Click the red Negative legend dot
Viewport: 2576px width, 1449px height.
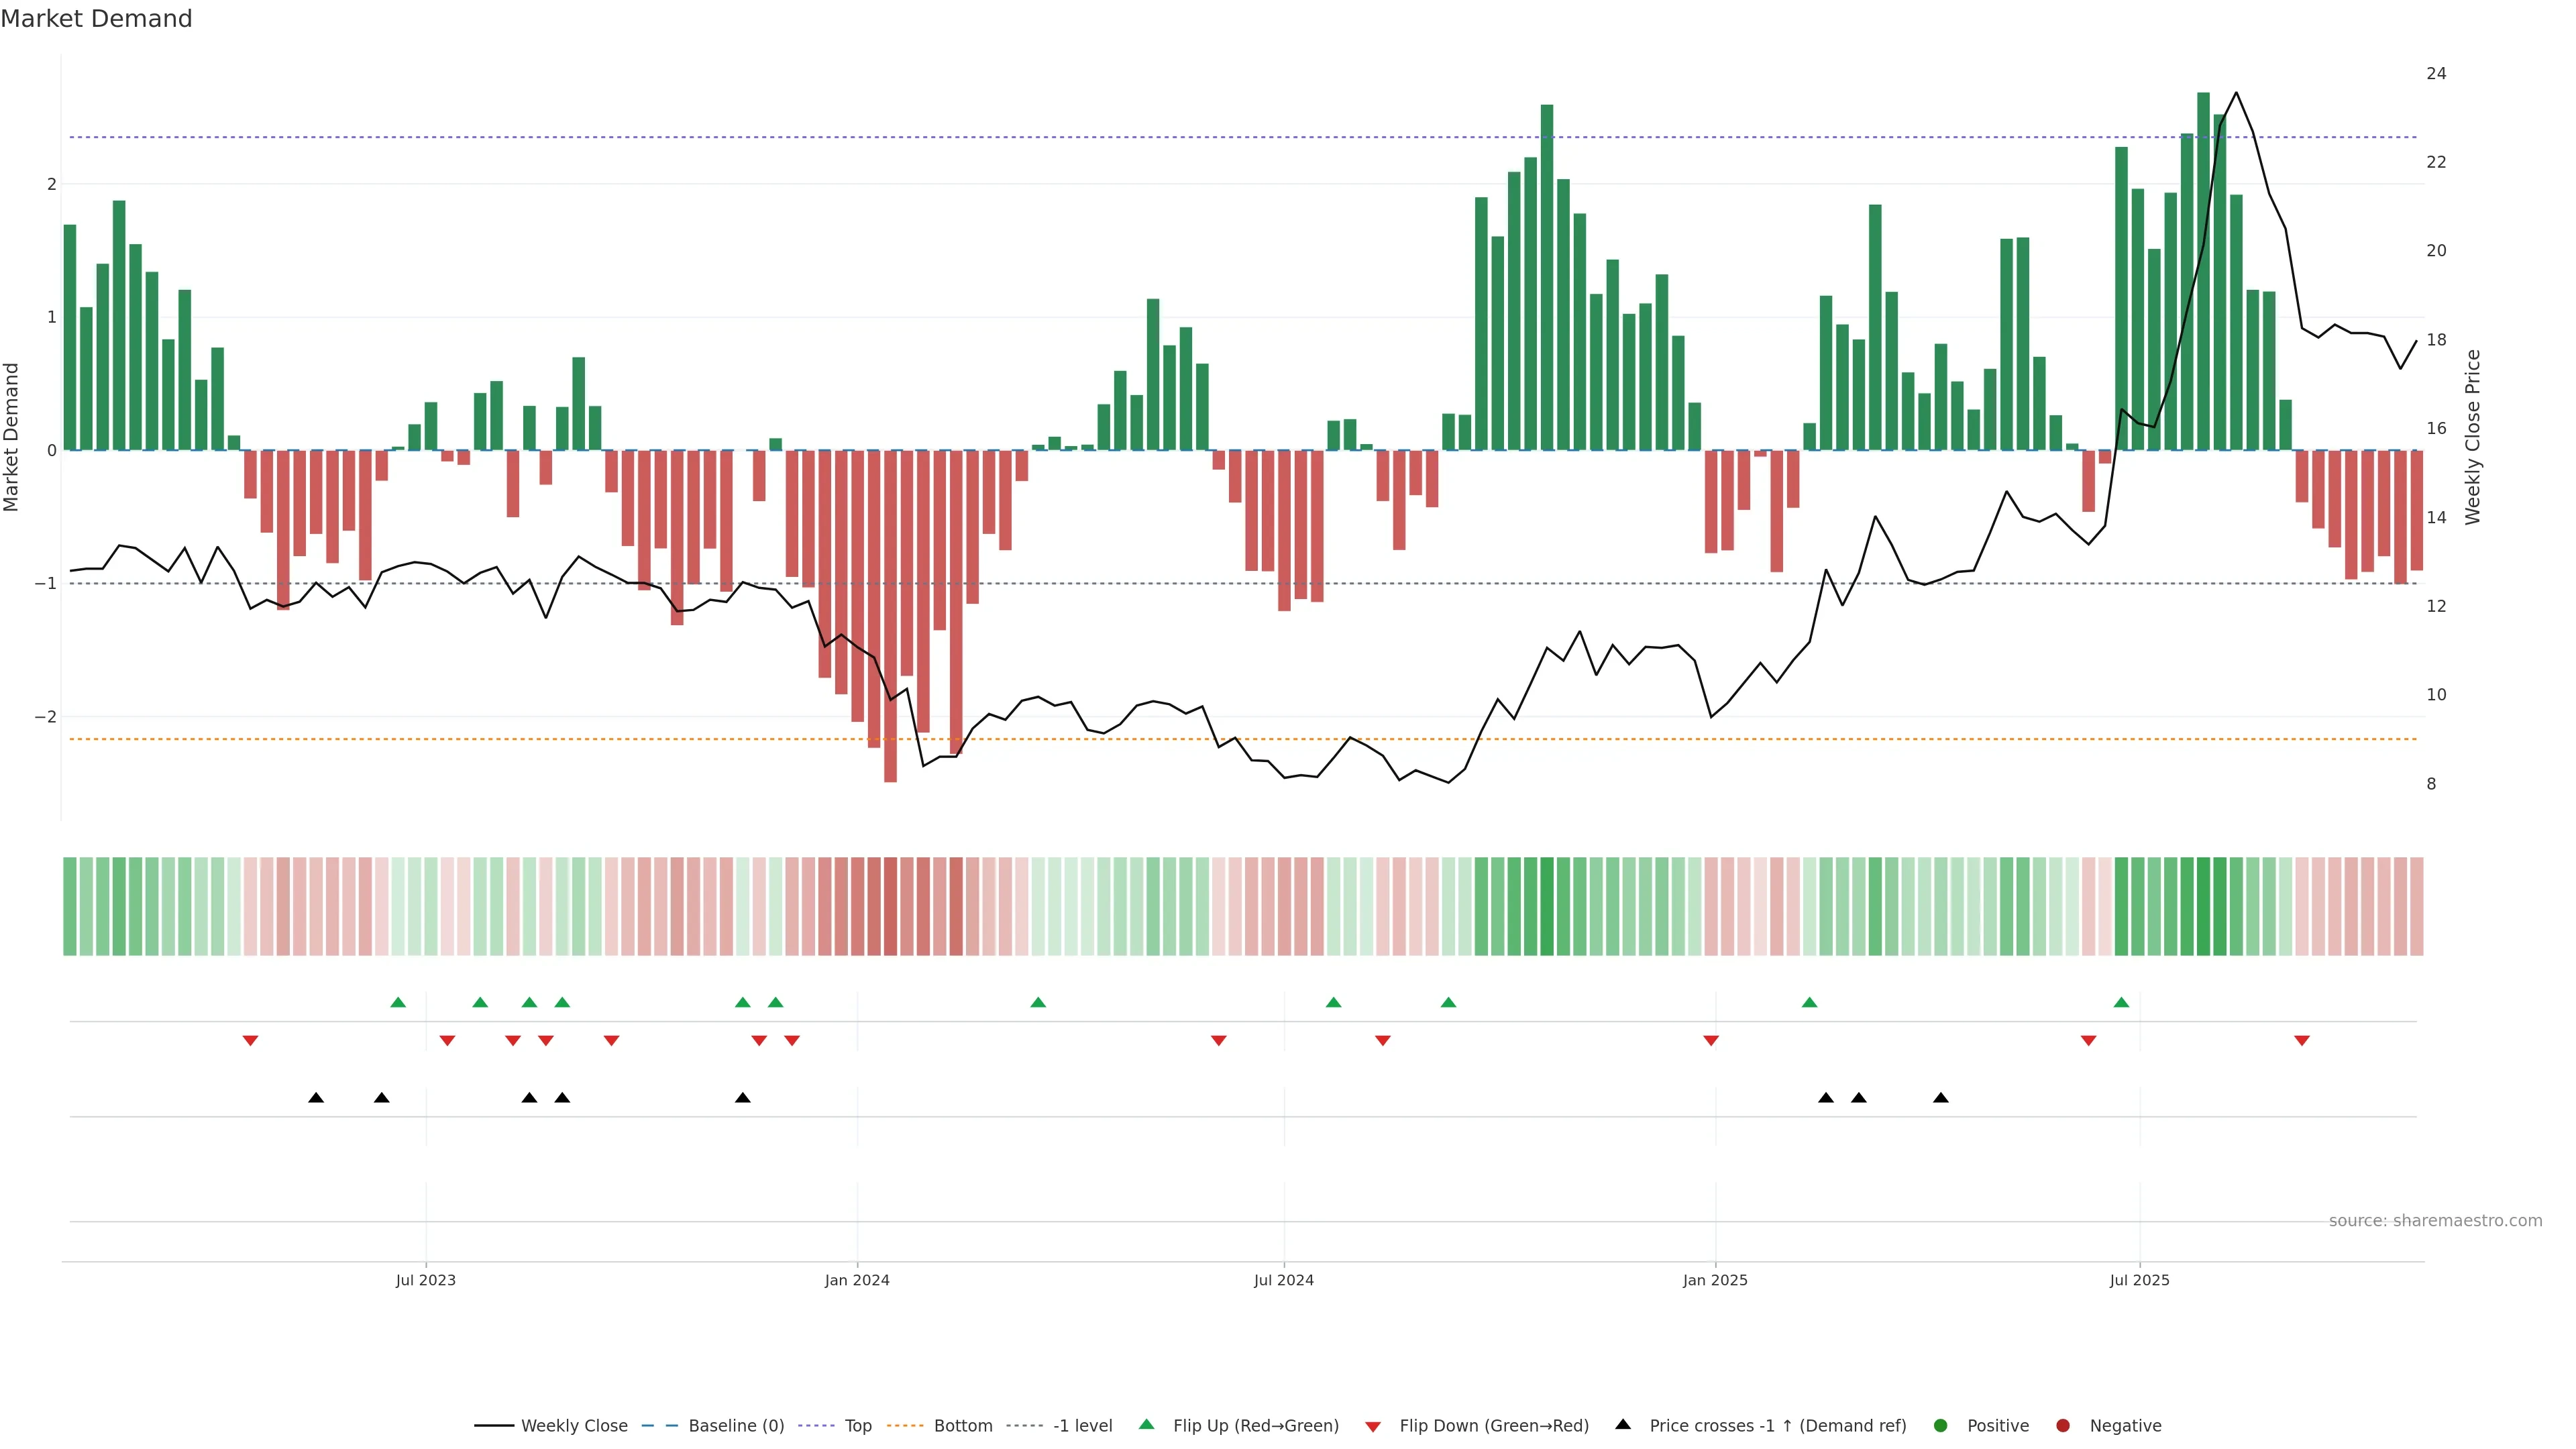2063,1426
